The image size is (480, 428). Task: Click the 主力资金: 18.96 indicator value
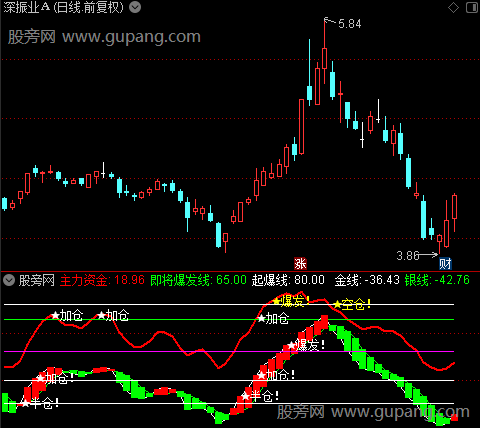(102, 280)
